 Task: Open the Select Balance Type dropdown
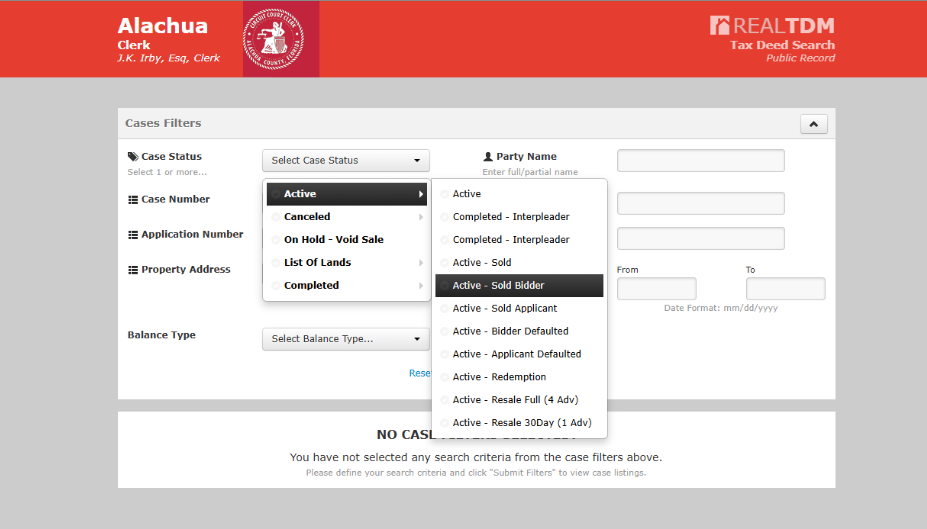346,339
